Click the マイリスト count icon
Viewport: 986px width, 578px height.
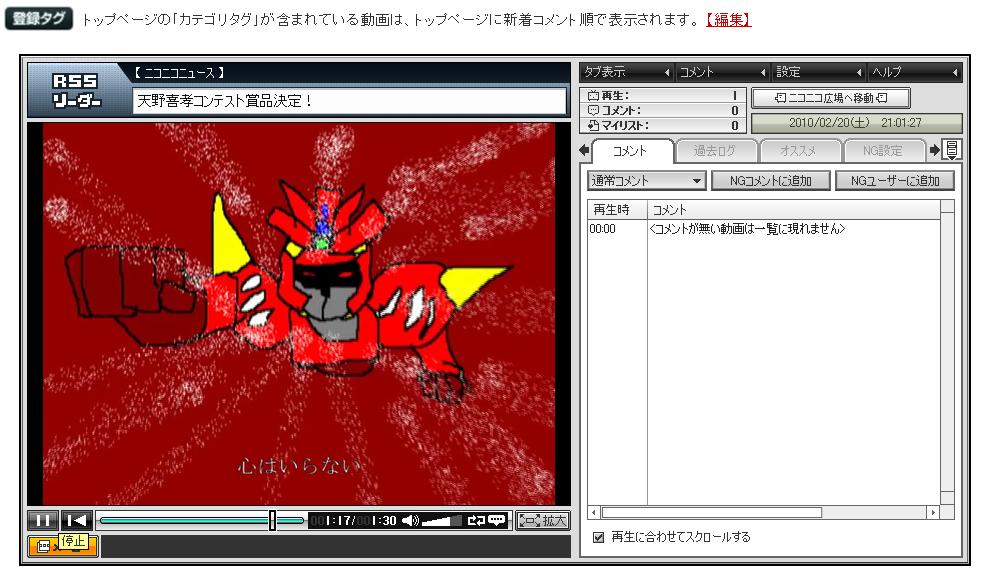593,125
